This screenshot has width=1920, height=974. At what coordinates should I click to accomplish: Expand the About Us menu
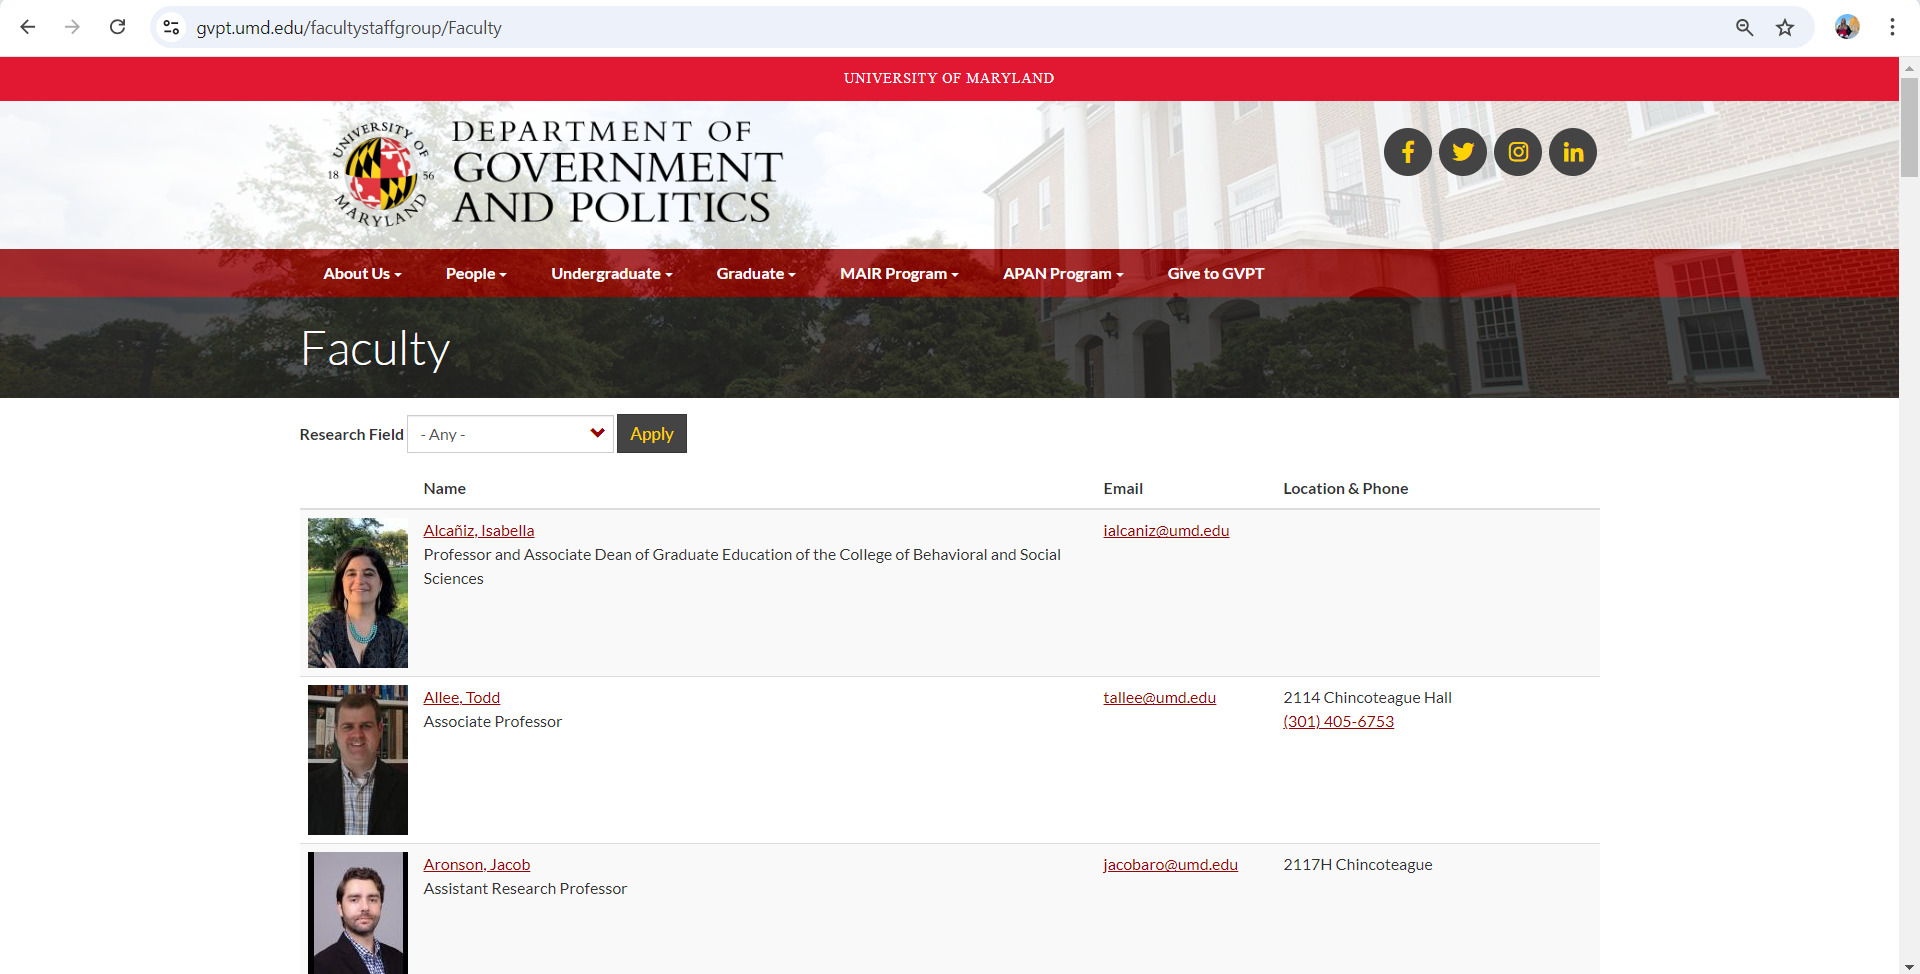(x=361, y=274)
